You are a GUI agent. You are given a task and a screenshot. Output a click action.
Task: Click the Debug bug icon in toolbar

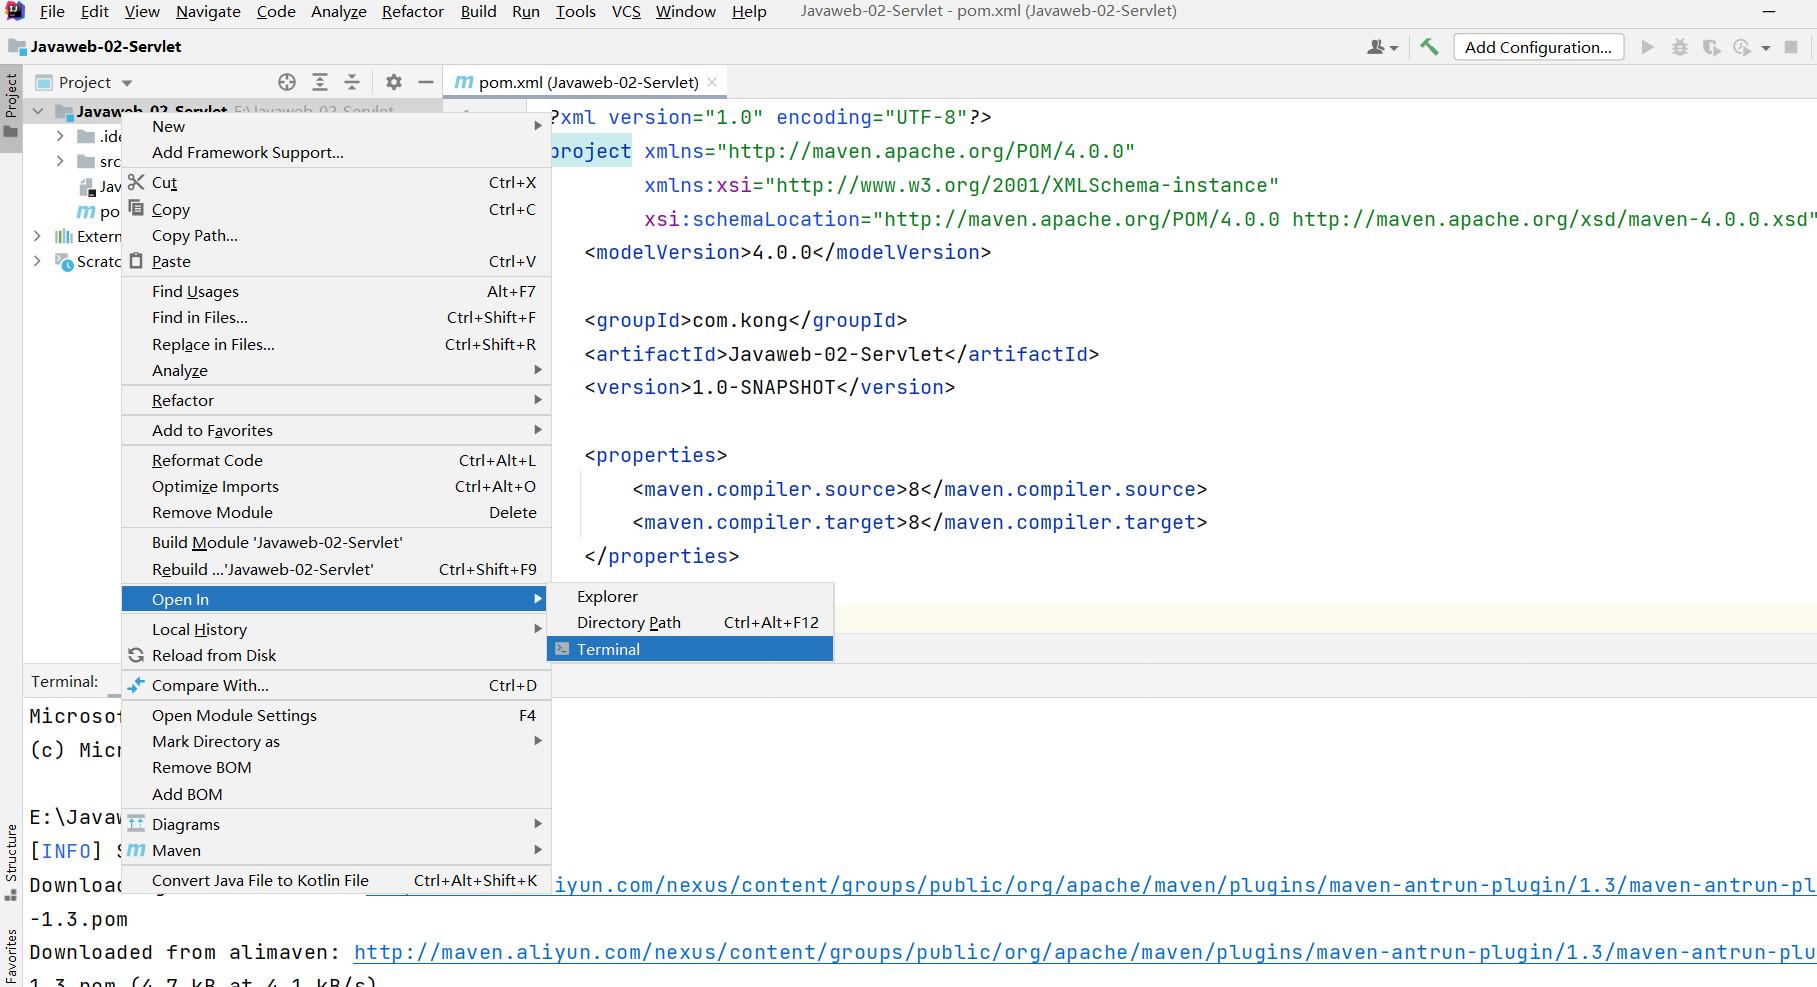tap(1680, 47)
